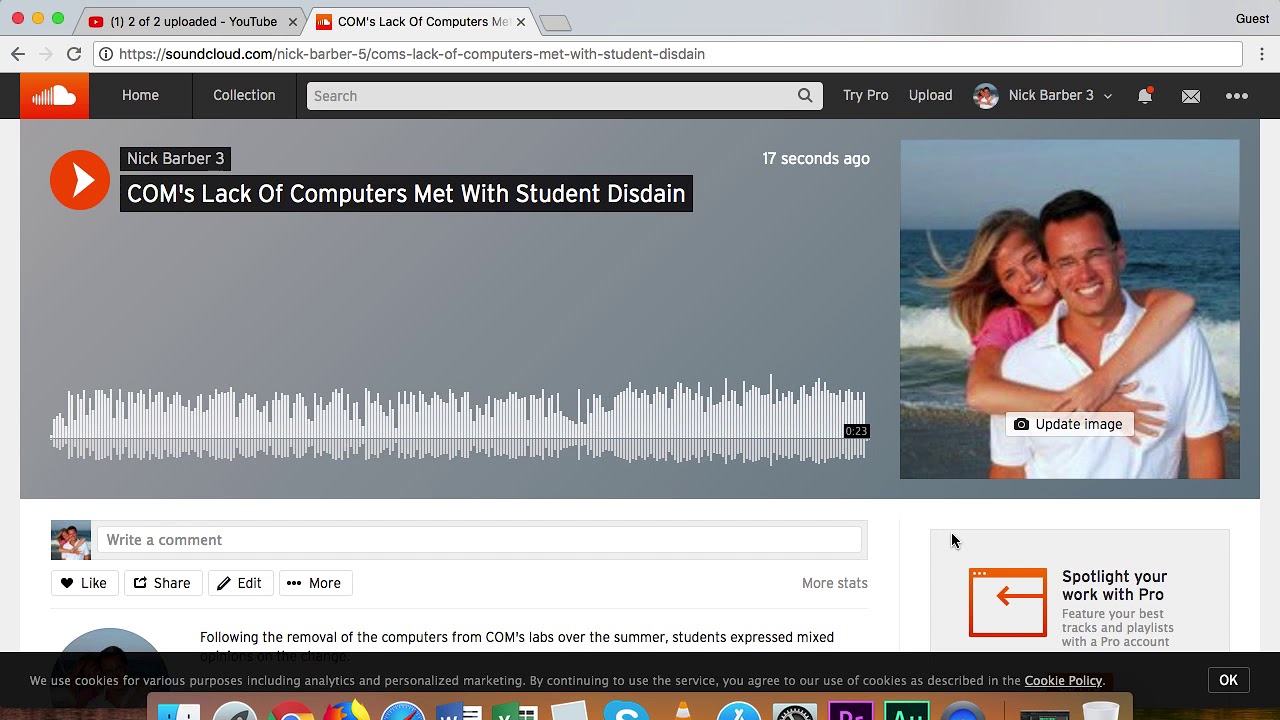Open Adobe Audition from the dock

pyautogui.click(x=907, y=713)
